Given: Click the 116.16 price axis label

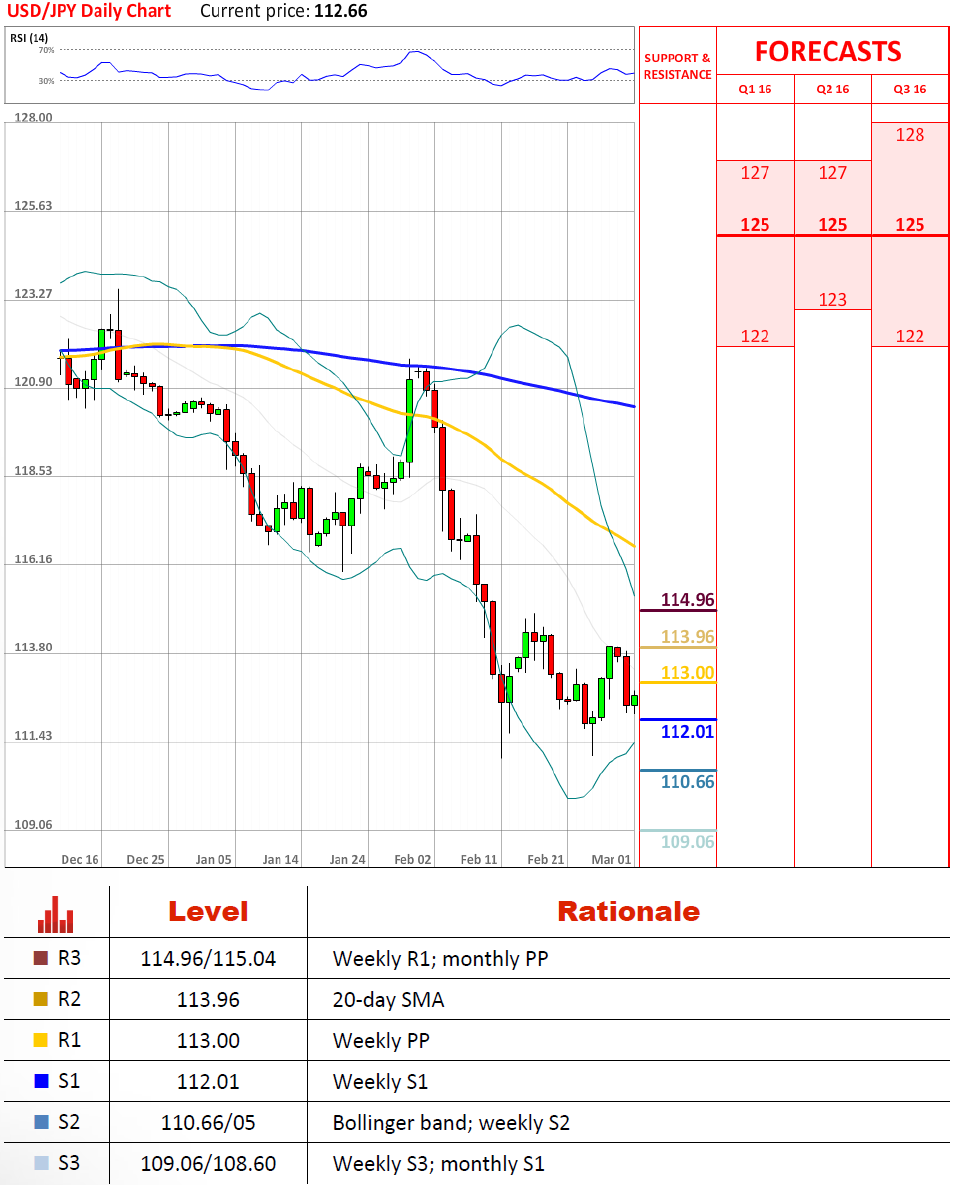Looking at the screenshot, I should 33,558.
